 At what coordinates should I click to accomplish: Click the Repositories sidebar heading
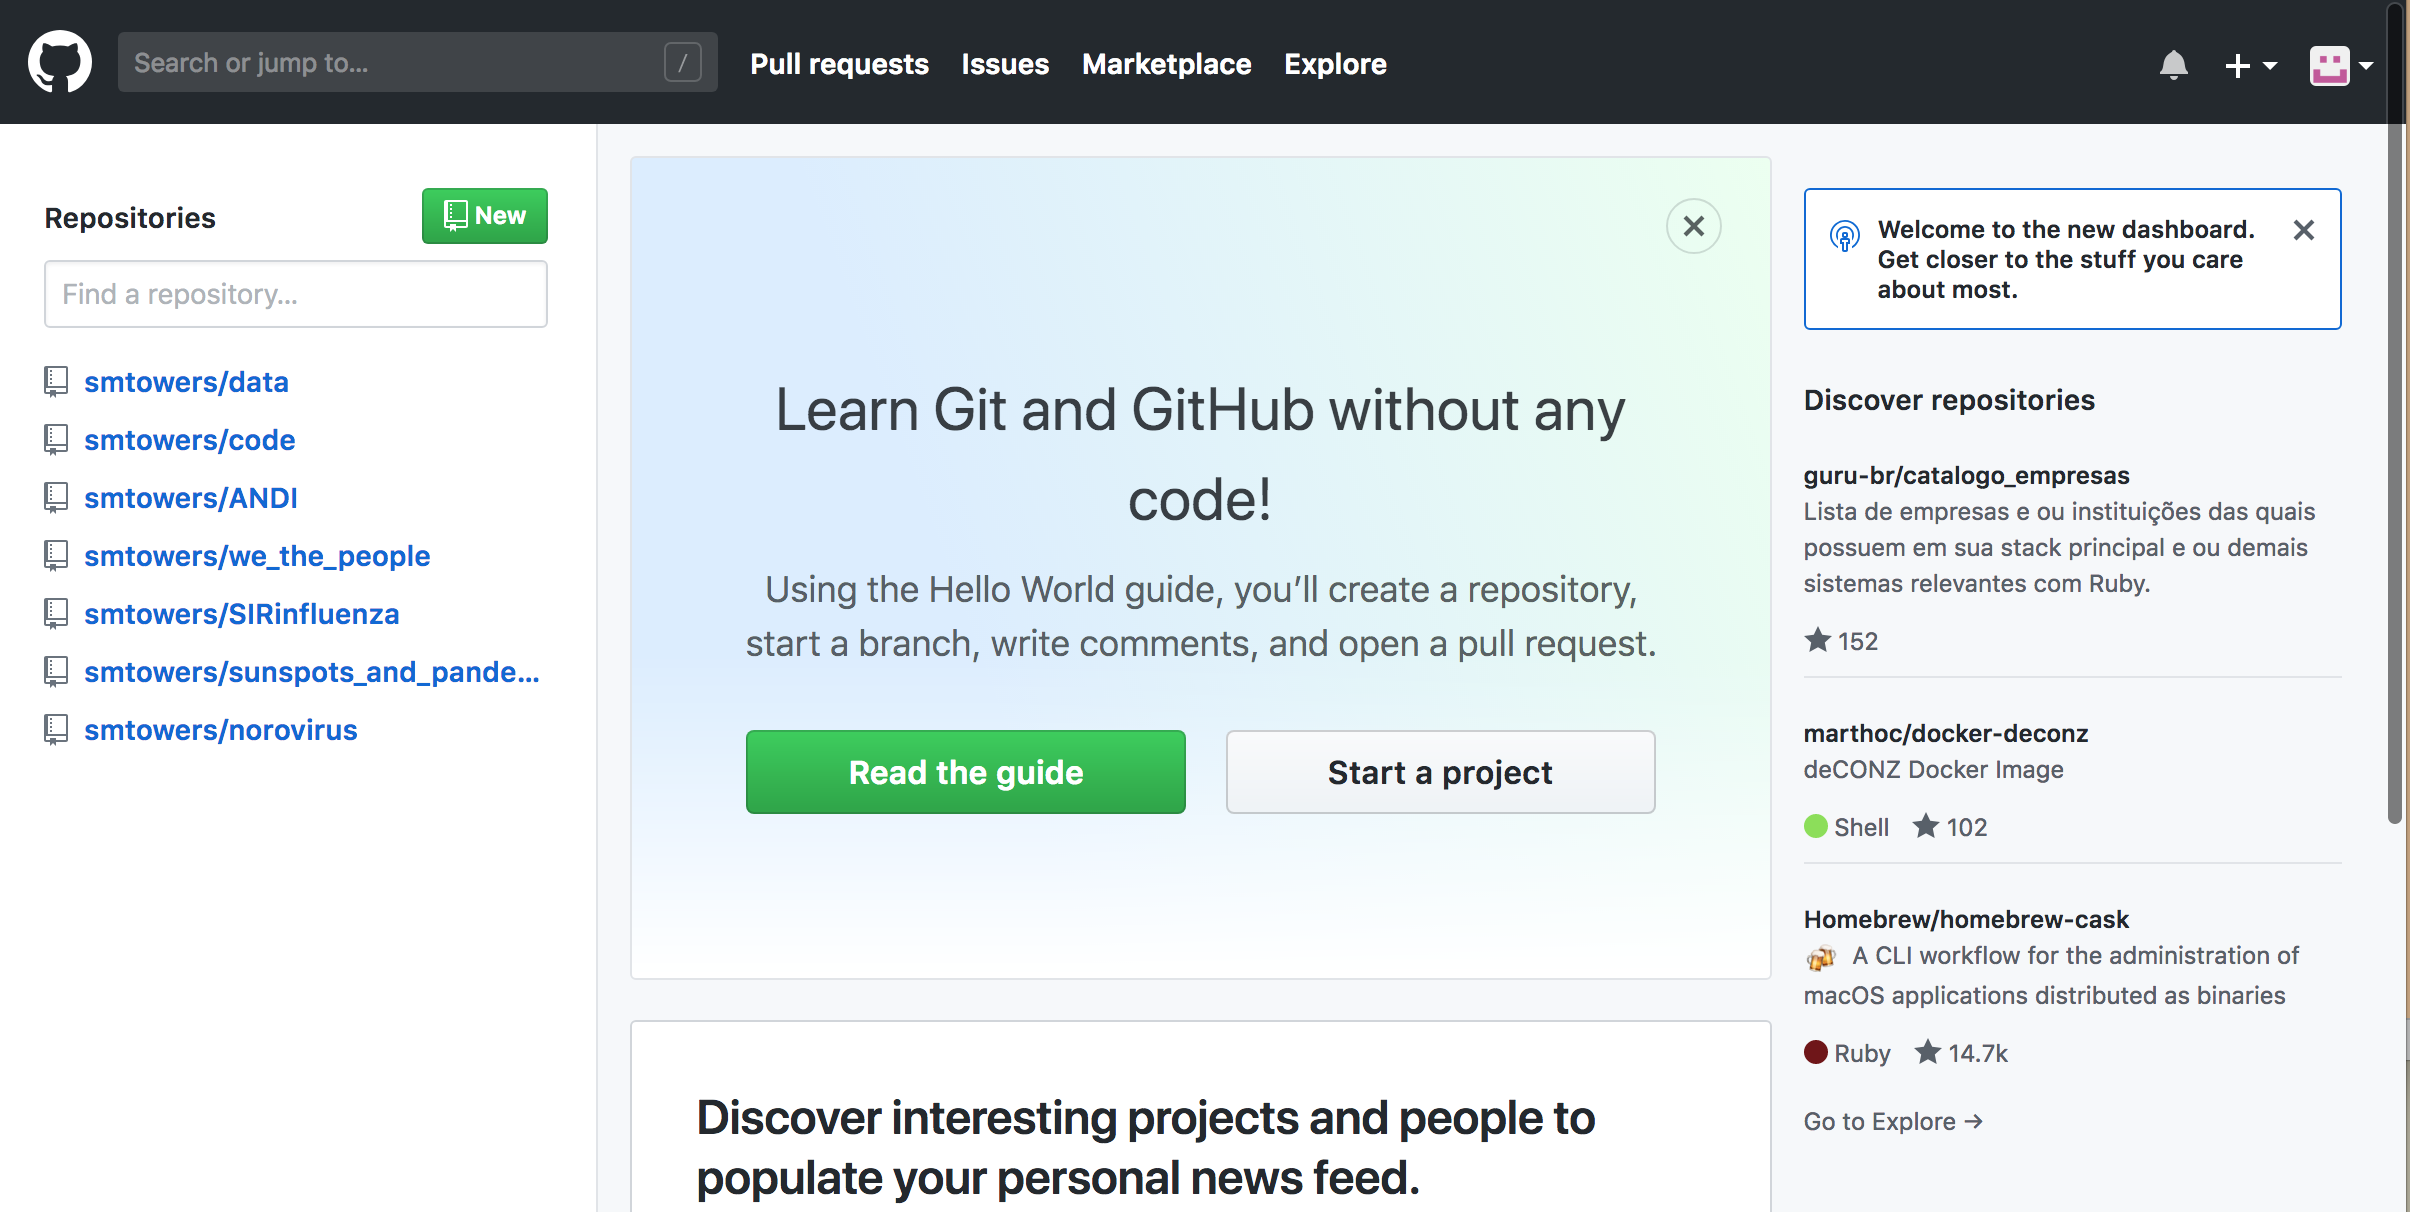pos(130,218)
